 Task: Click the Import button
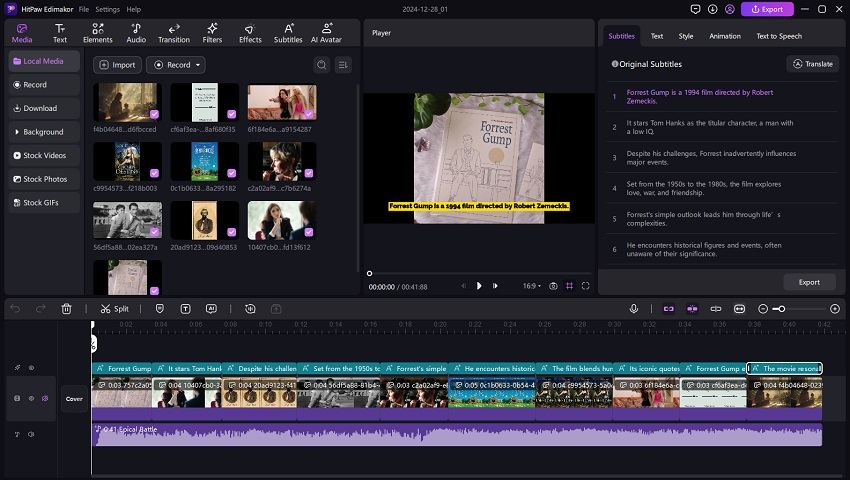pos(117,65)
